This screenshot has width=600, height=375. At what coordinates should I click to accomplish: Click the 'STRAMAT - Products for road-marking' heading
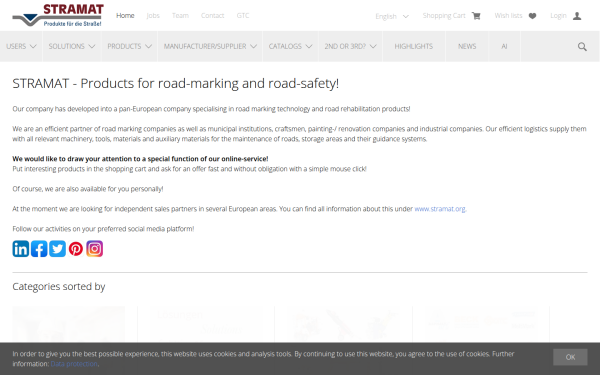coord(176,83)
